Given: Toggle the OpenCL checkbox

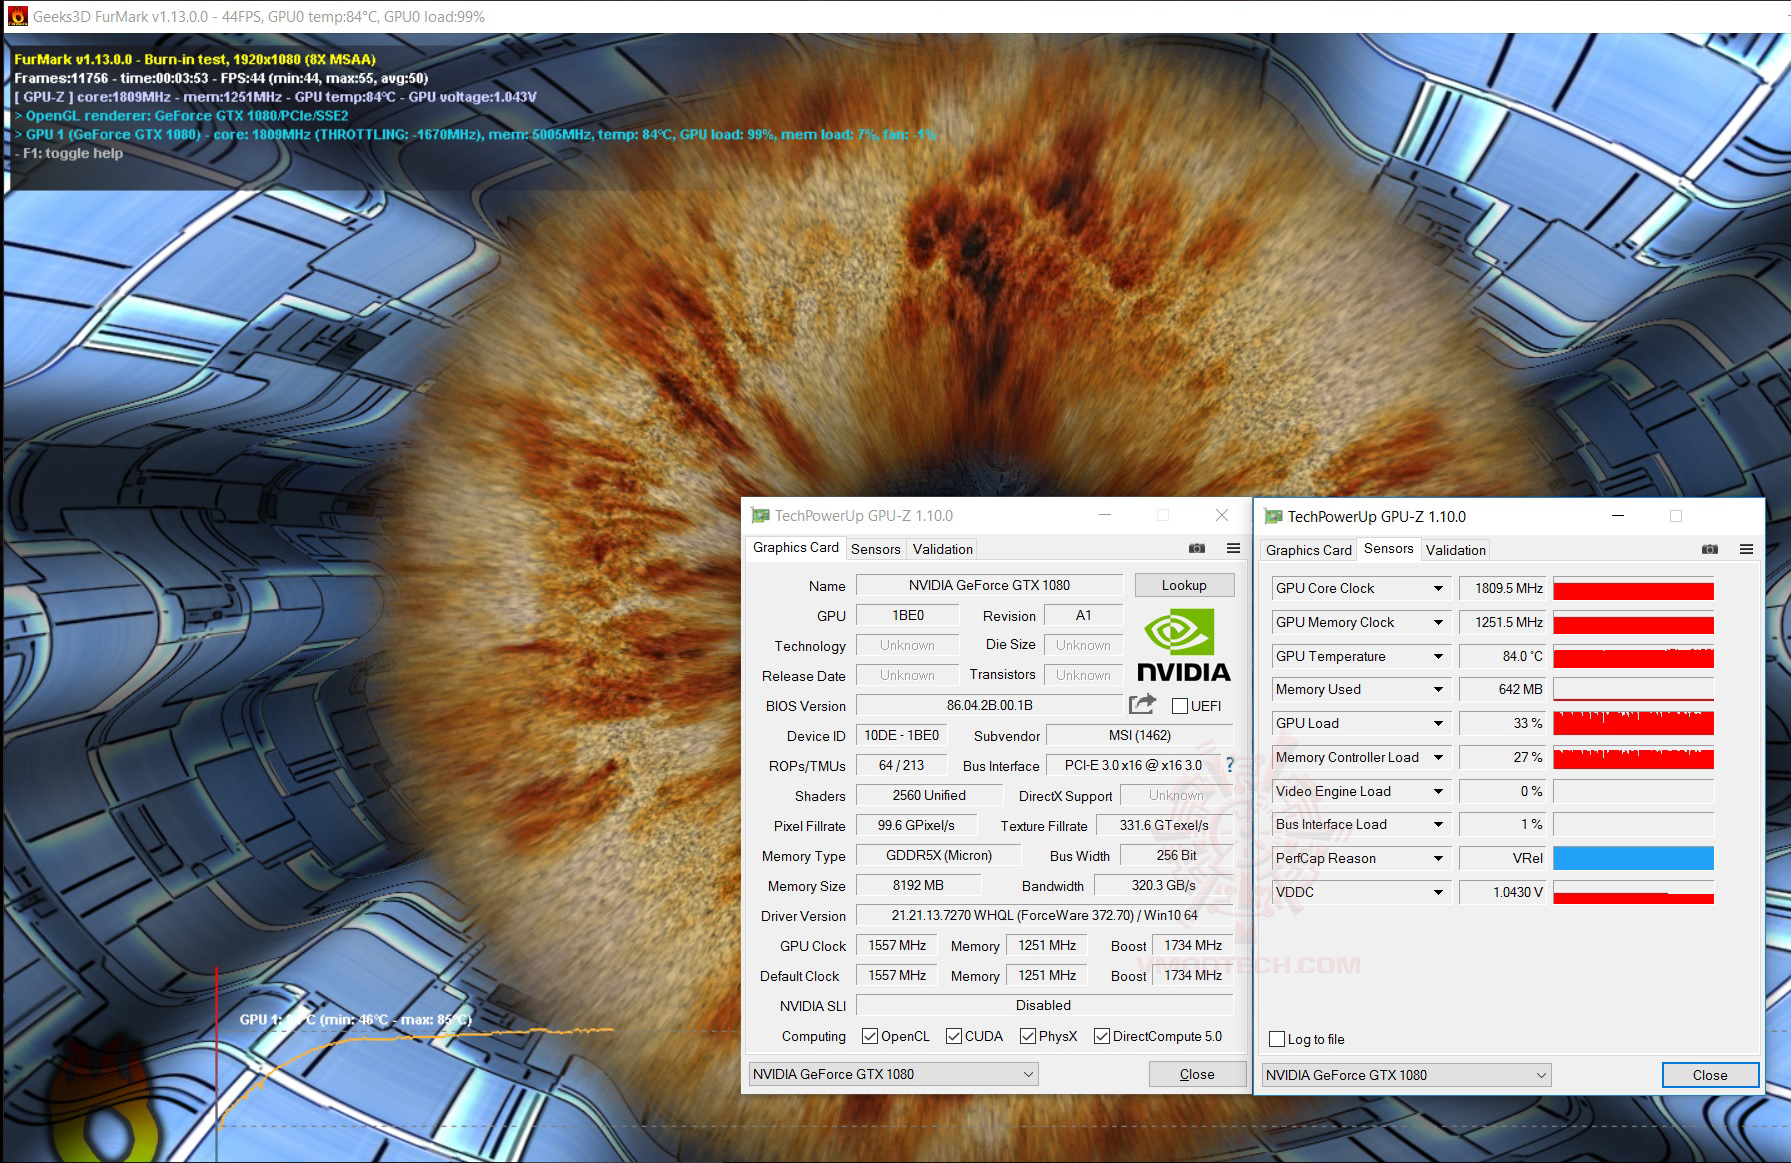Looking at the screenshot, I should tap(870, 1036).
